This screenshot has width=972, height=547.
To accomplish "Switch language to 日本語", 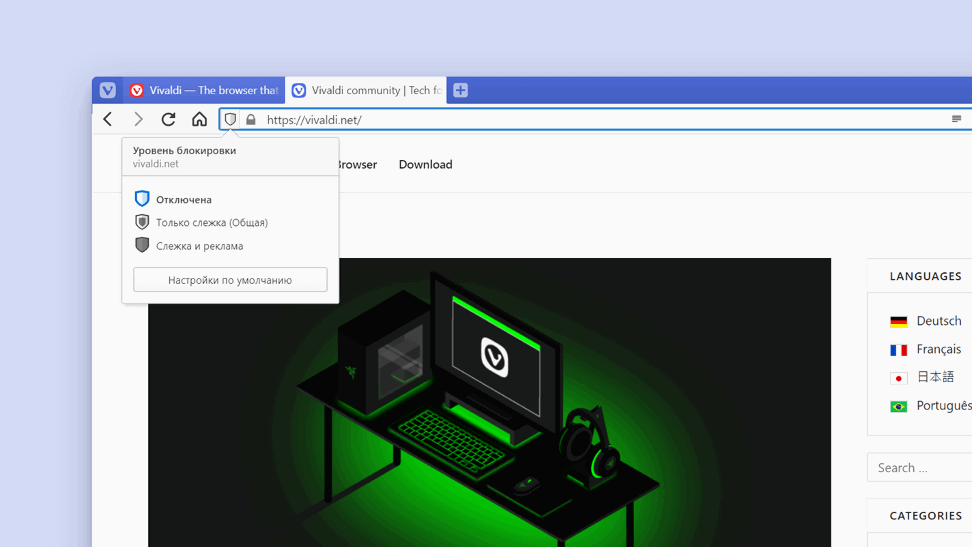I will coord(935,377).
